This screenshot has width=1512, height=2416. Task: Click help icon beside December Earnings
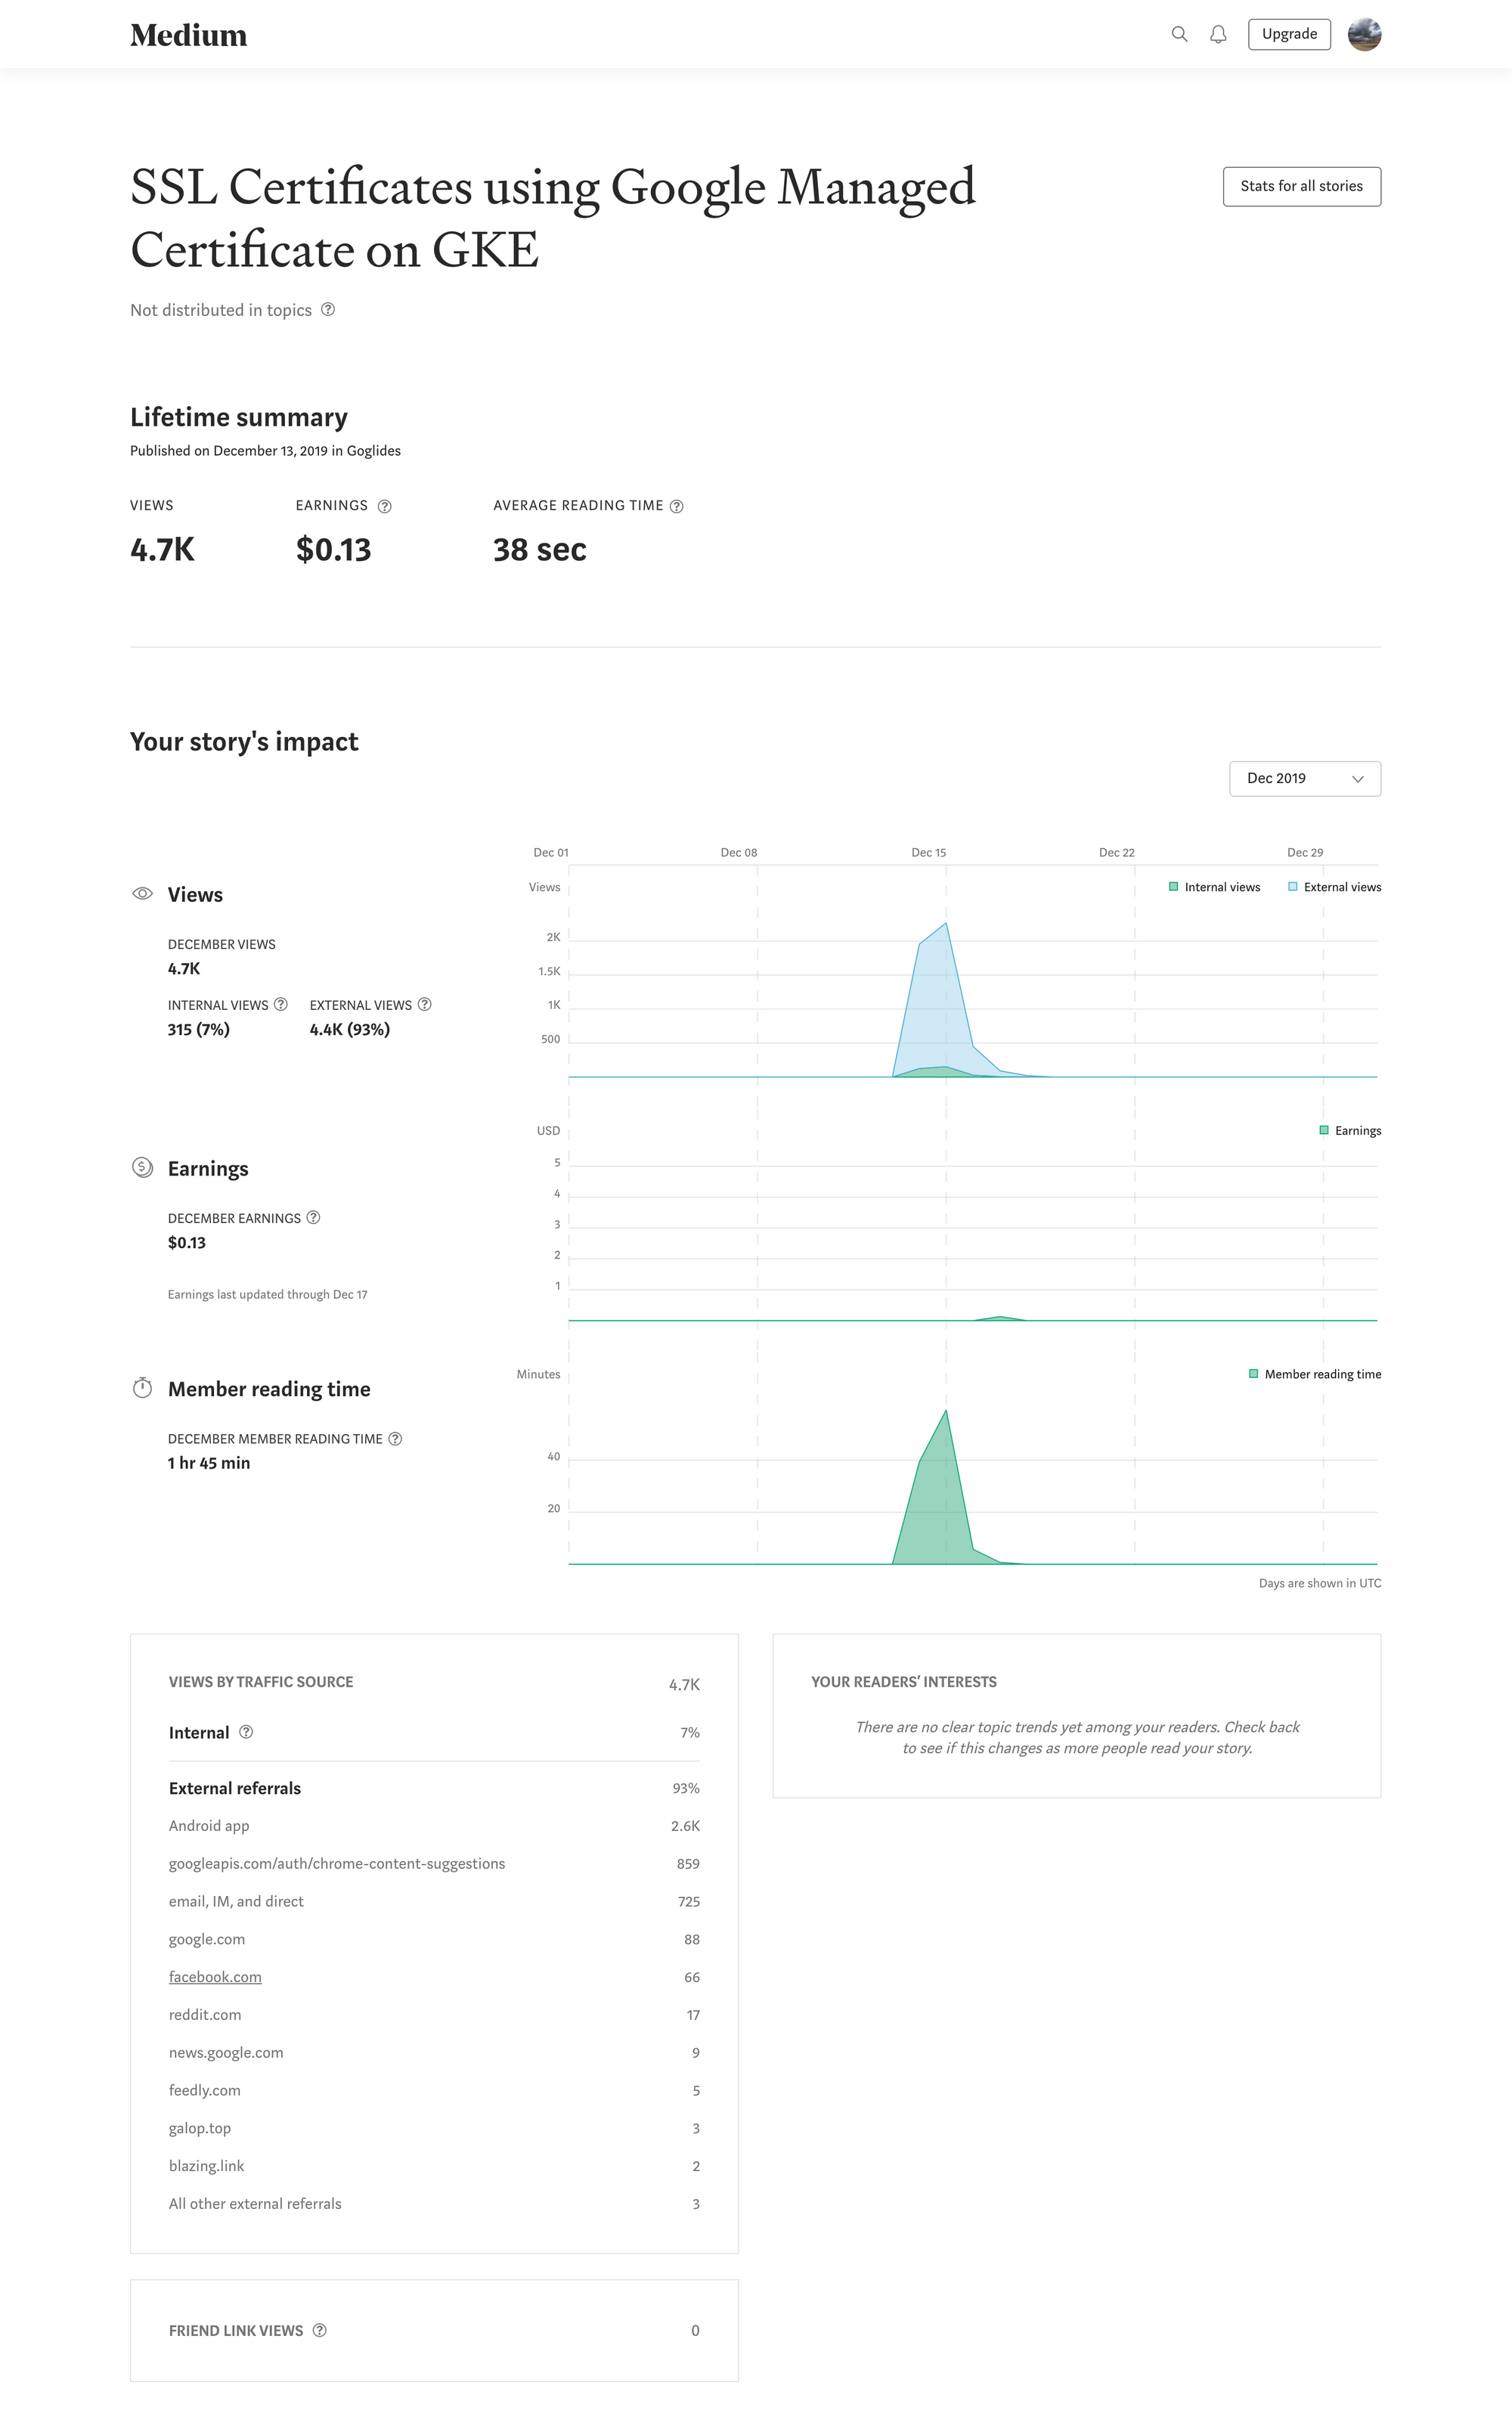coord(313,1217)
